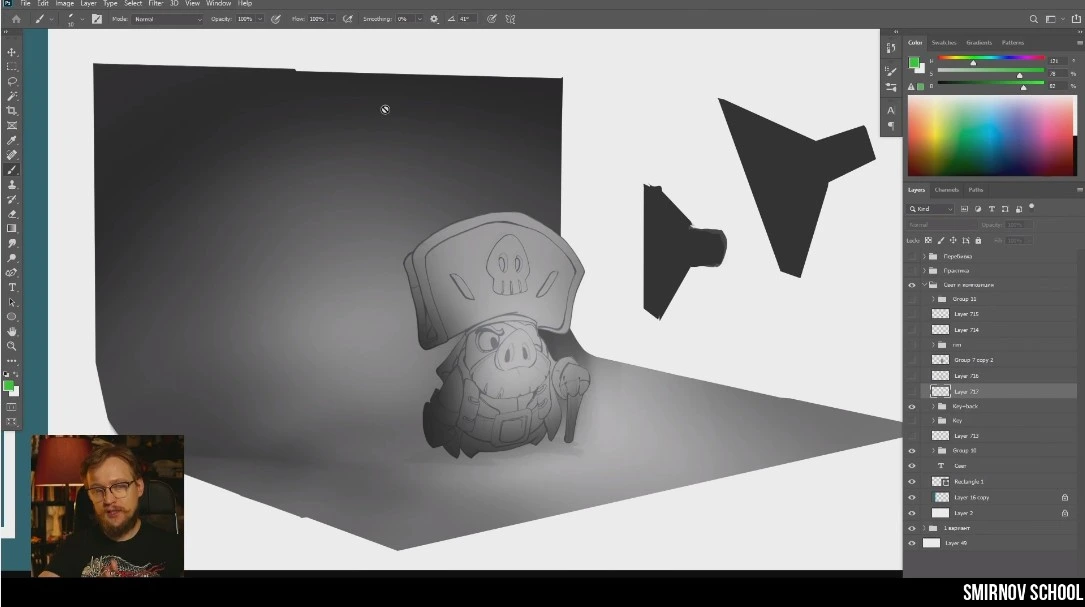Click the Home icon in options bar

click(15, 19)
